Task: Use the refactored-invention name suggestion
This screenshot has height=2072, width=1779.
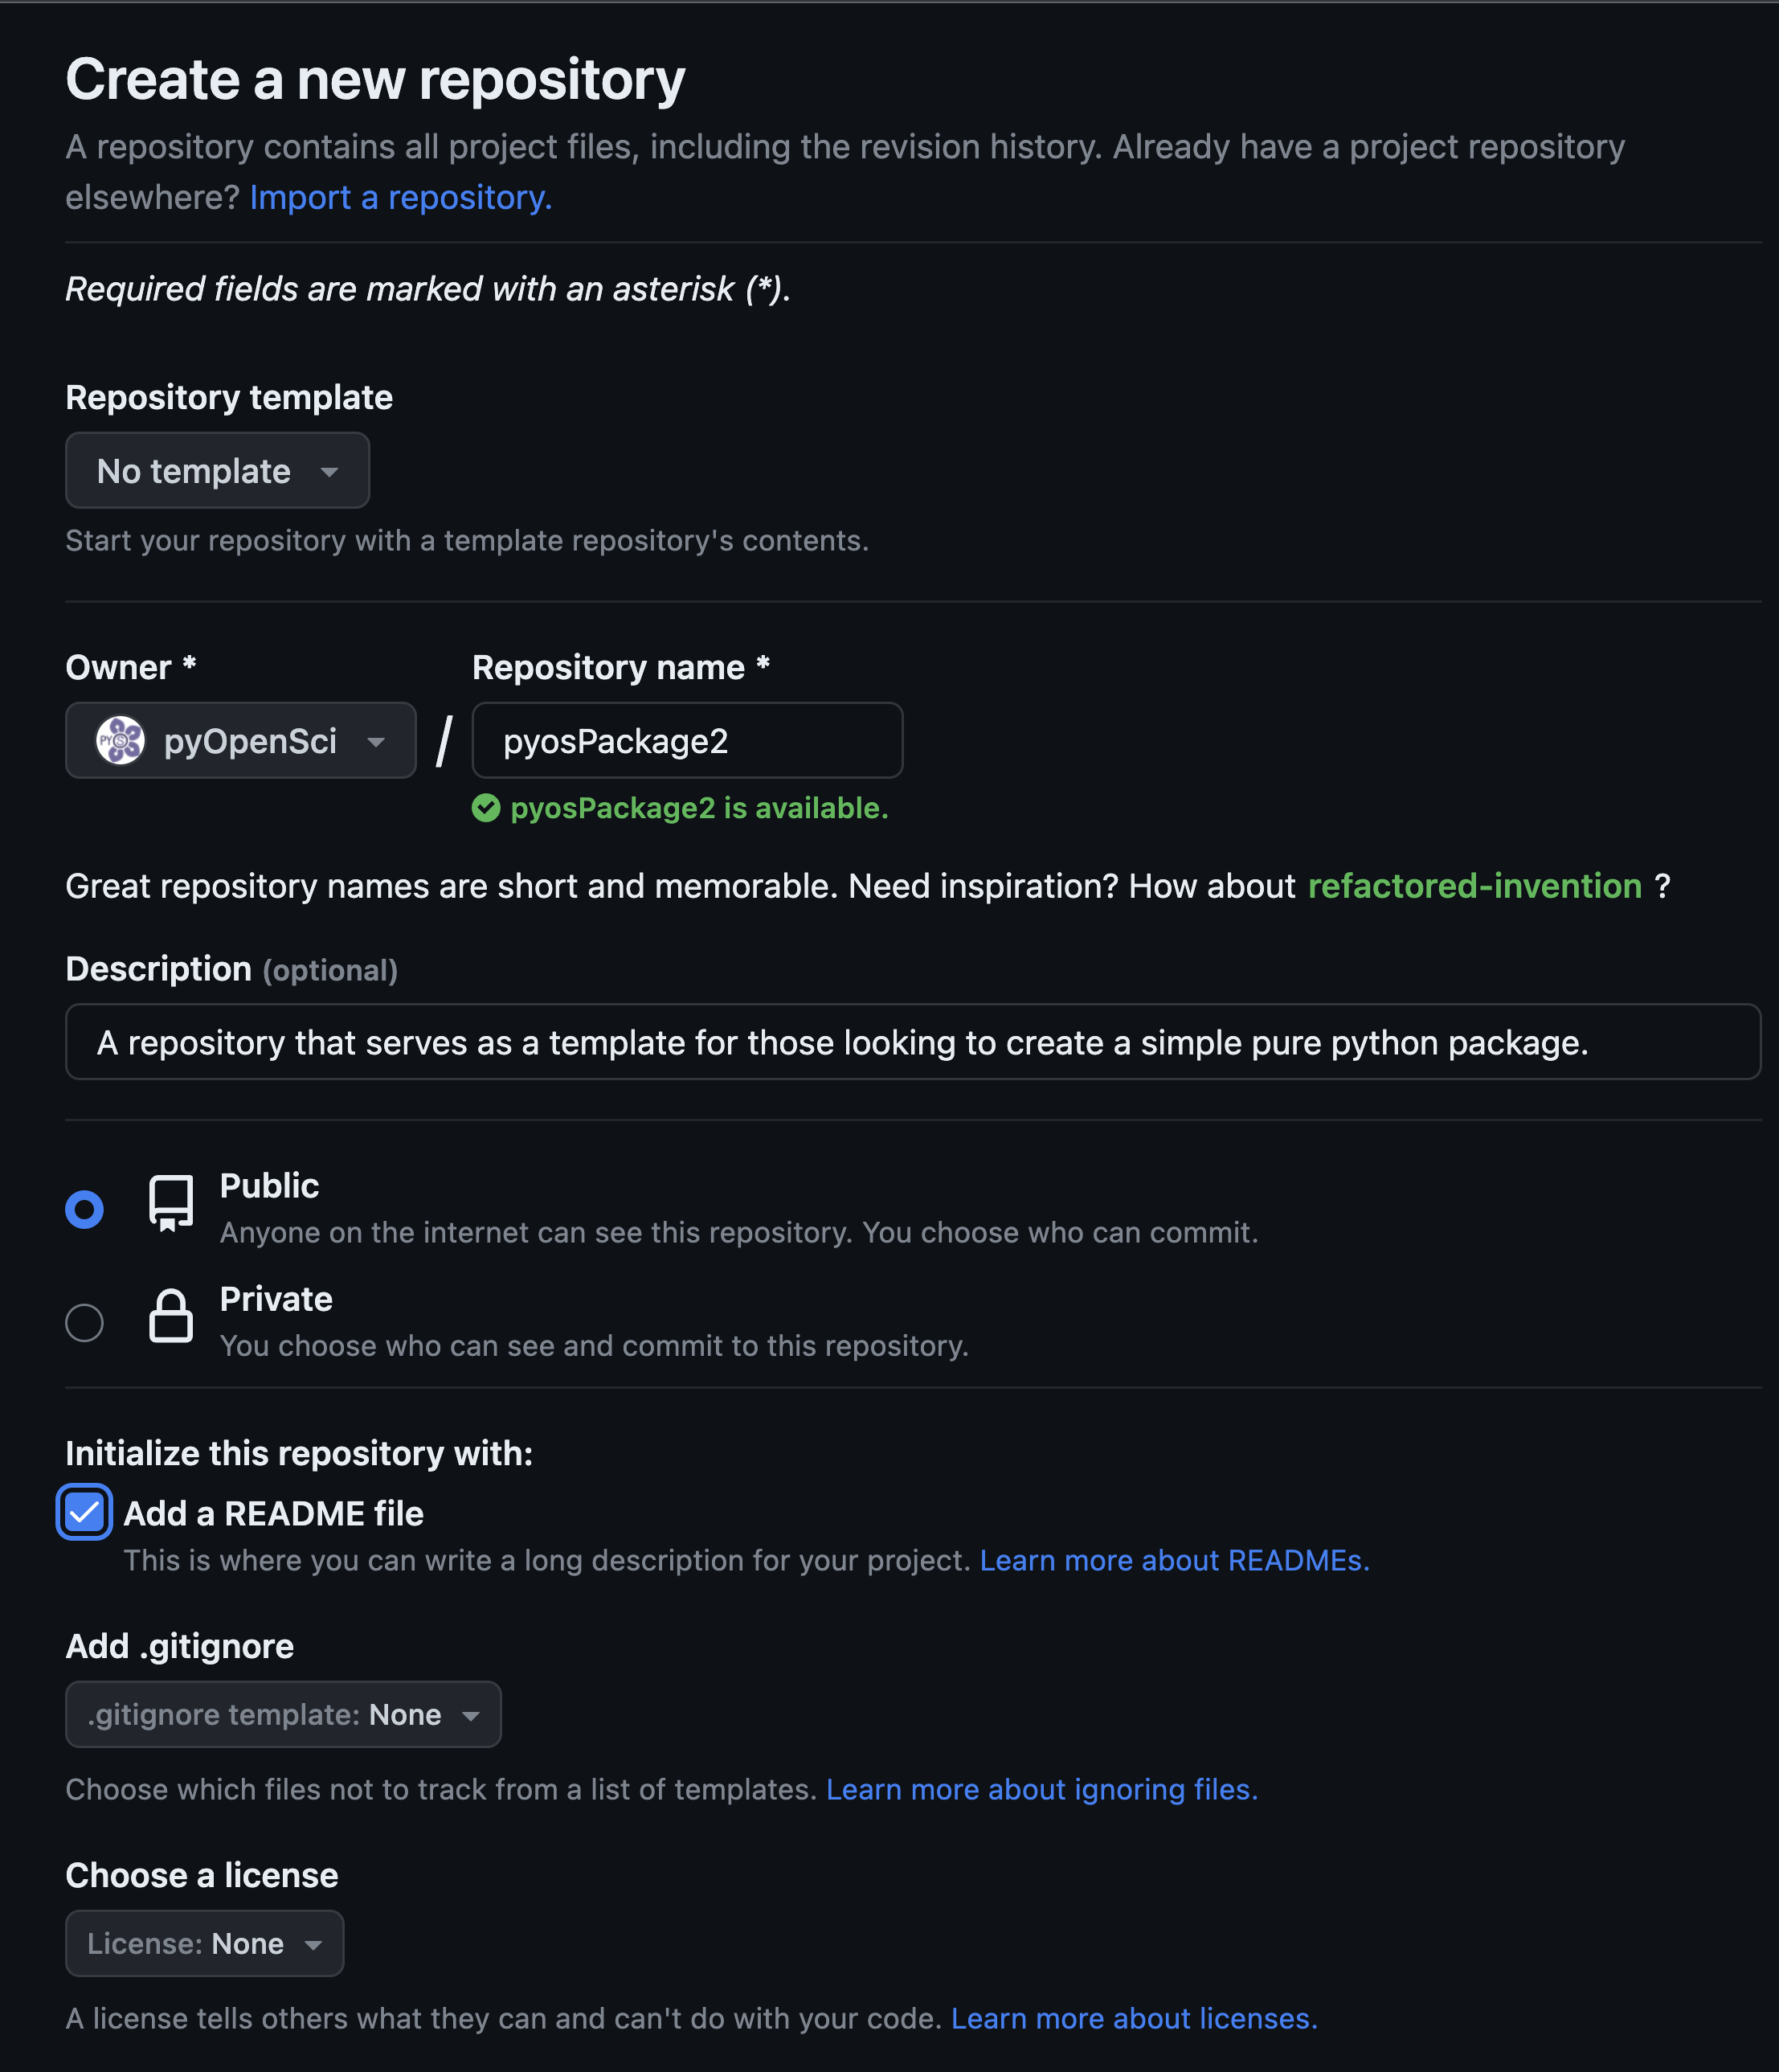Action: coord(1475,886)
